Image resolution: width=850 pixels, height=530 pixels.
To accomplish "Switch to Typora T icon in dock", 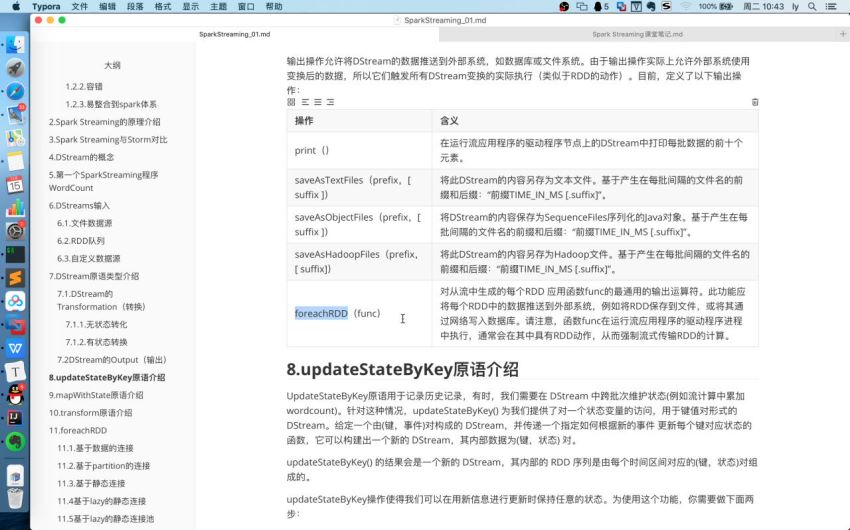I will point(15,372).
